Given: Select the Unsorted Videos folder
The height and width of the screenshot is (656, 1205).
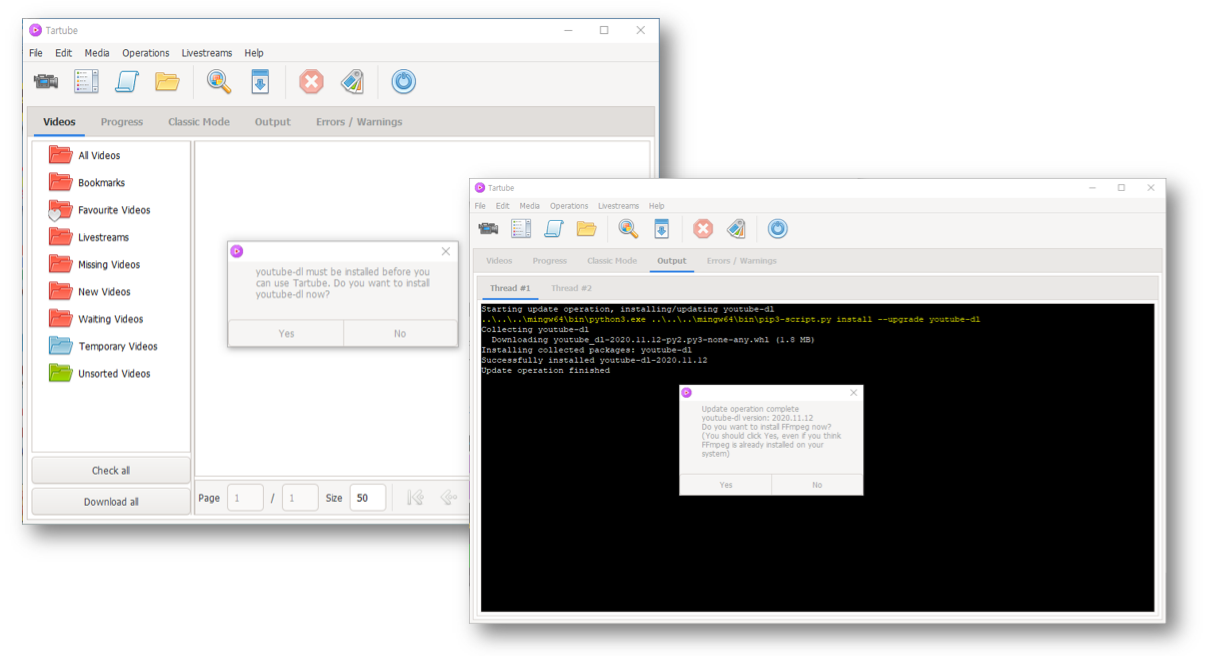Looking at the screenshot, I should tap(114, 373).
